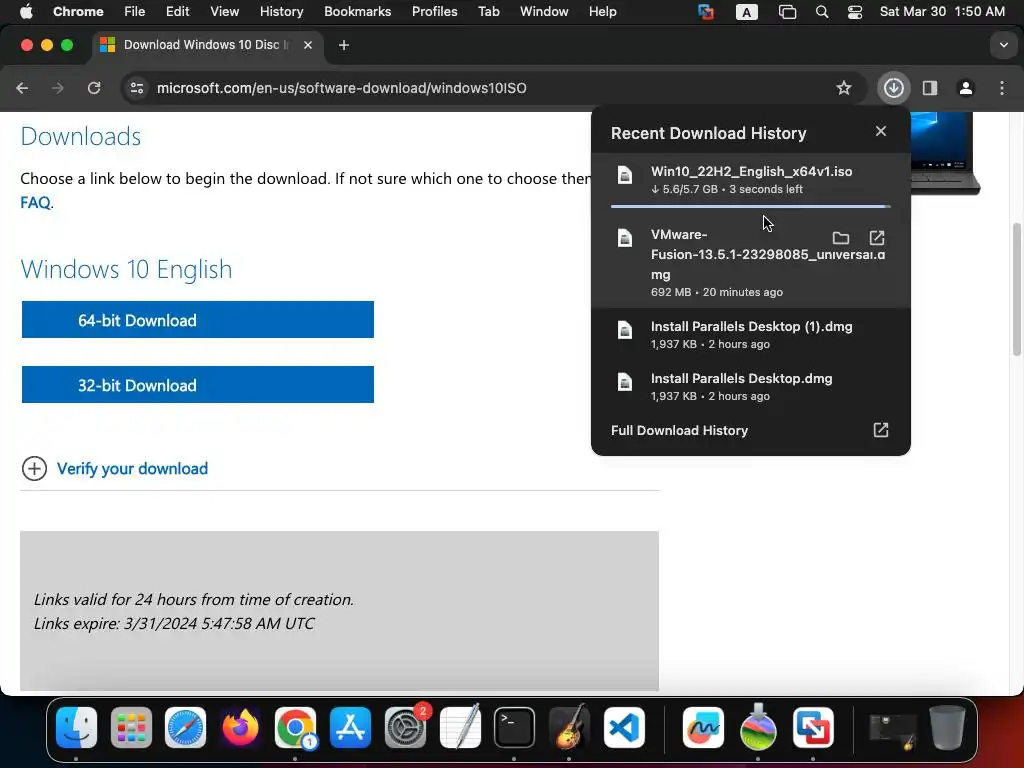
Task: Open Control Center in menu bar
Action: click(x=854, y=12)
